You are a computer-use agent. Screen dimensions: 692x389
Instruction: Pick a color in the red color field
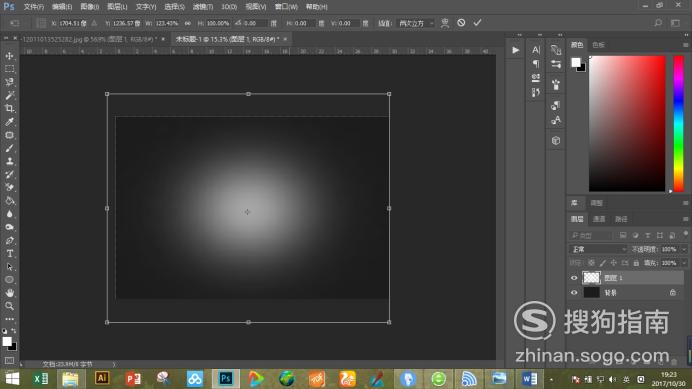[x=627, y=124]
